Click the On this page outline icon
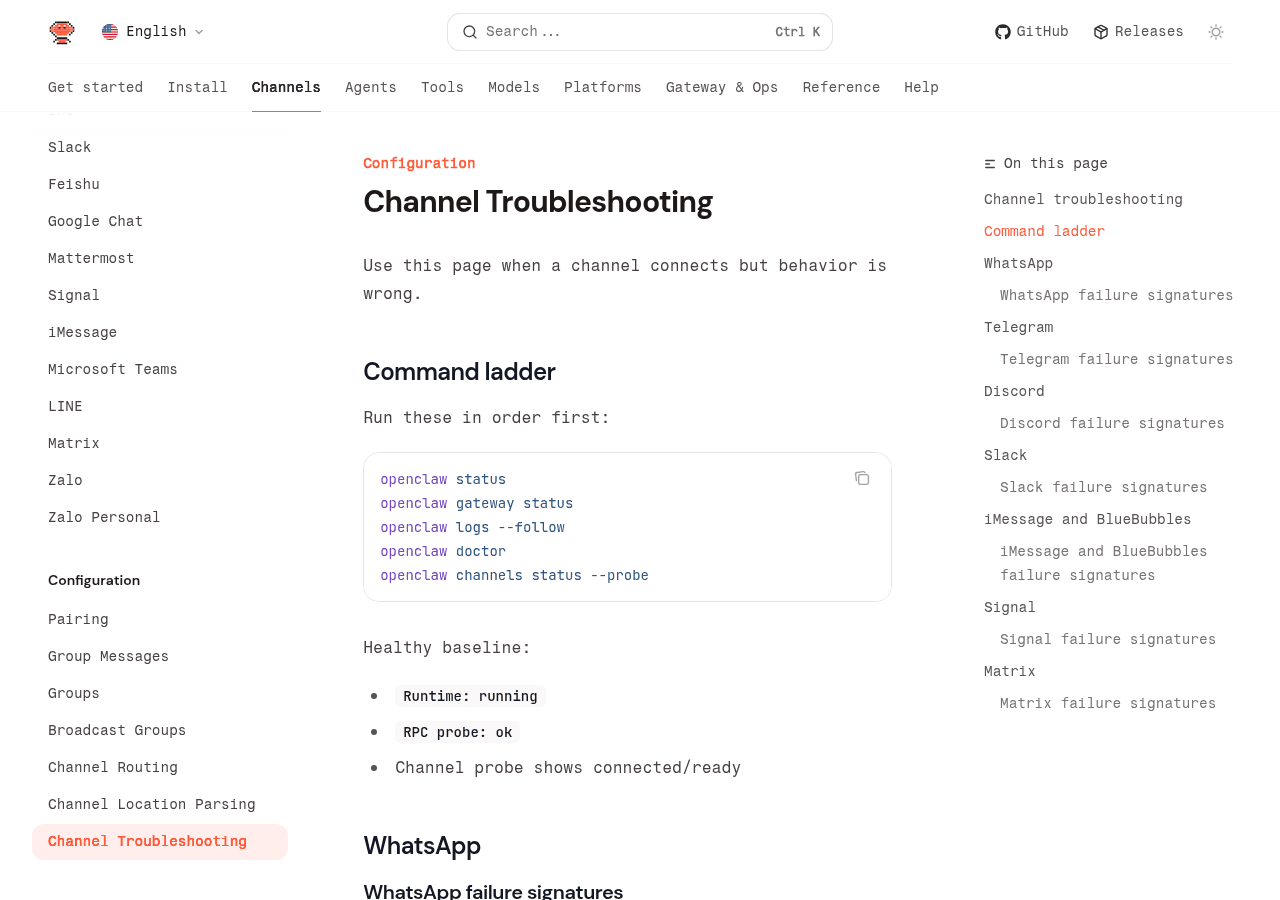The width and height of the screenshot is (1280, 900). [x=988, y=161]
